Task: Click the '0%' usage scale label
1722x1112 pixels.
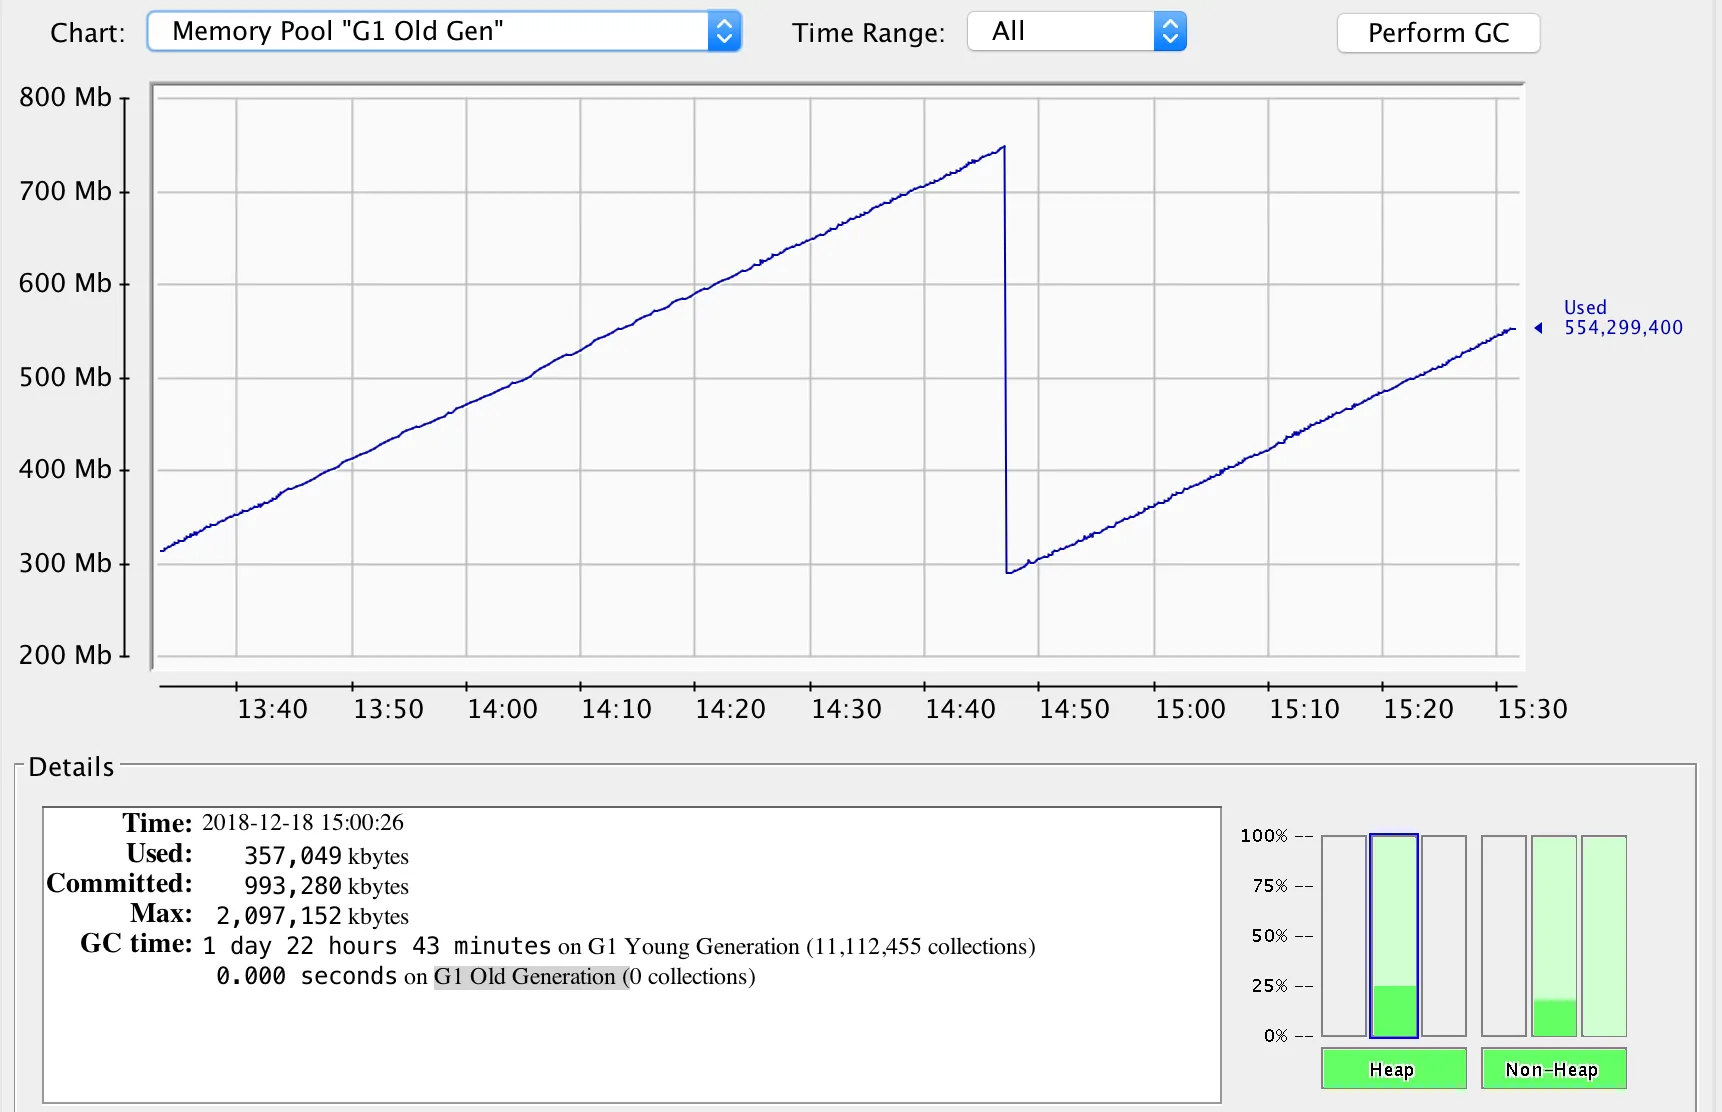Action: click(1276, 1036)
